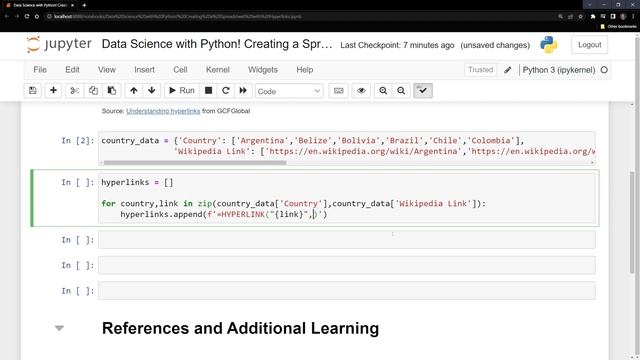Screen dimensions: 640x360
Task: Open the Kernel menu
Action: click(x=218, y=70)
